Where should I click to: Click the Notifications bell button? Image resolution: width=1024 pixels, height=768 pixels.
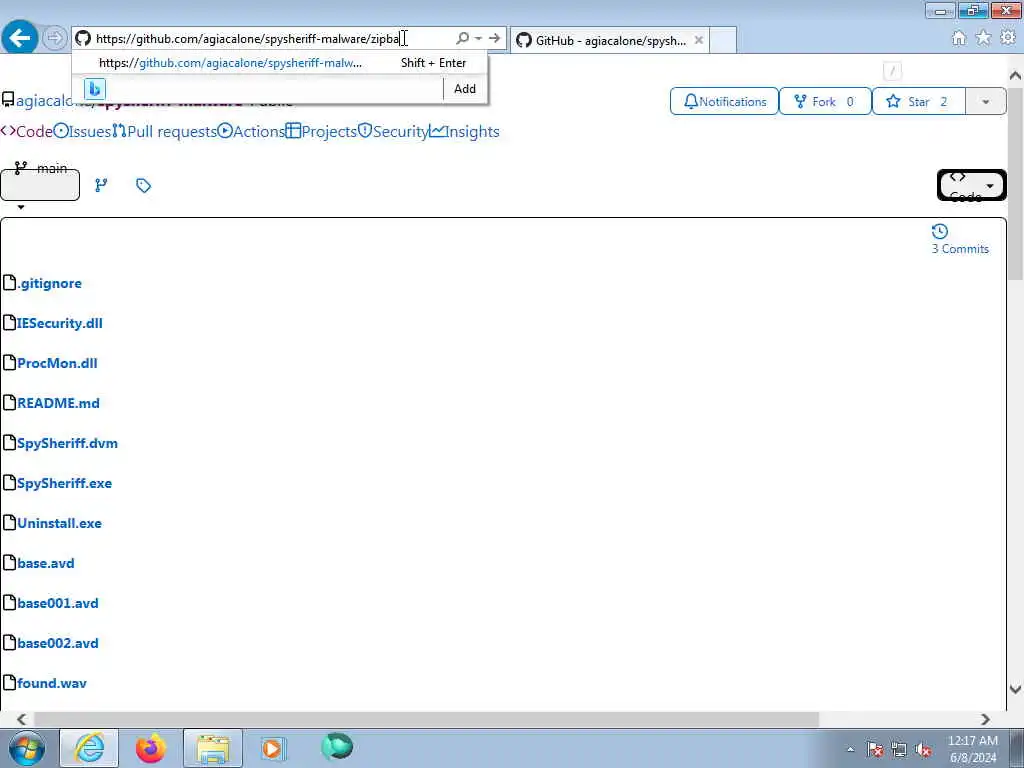(724, 102)
